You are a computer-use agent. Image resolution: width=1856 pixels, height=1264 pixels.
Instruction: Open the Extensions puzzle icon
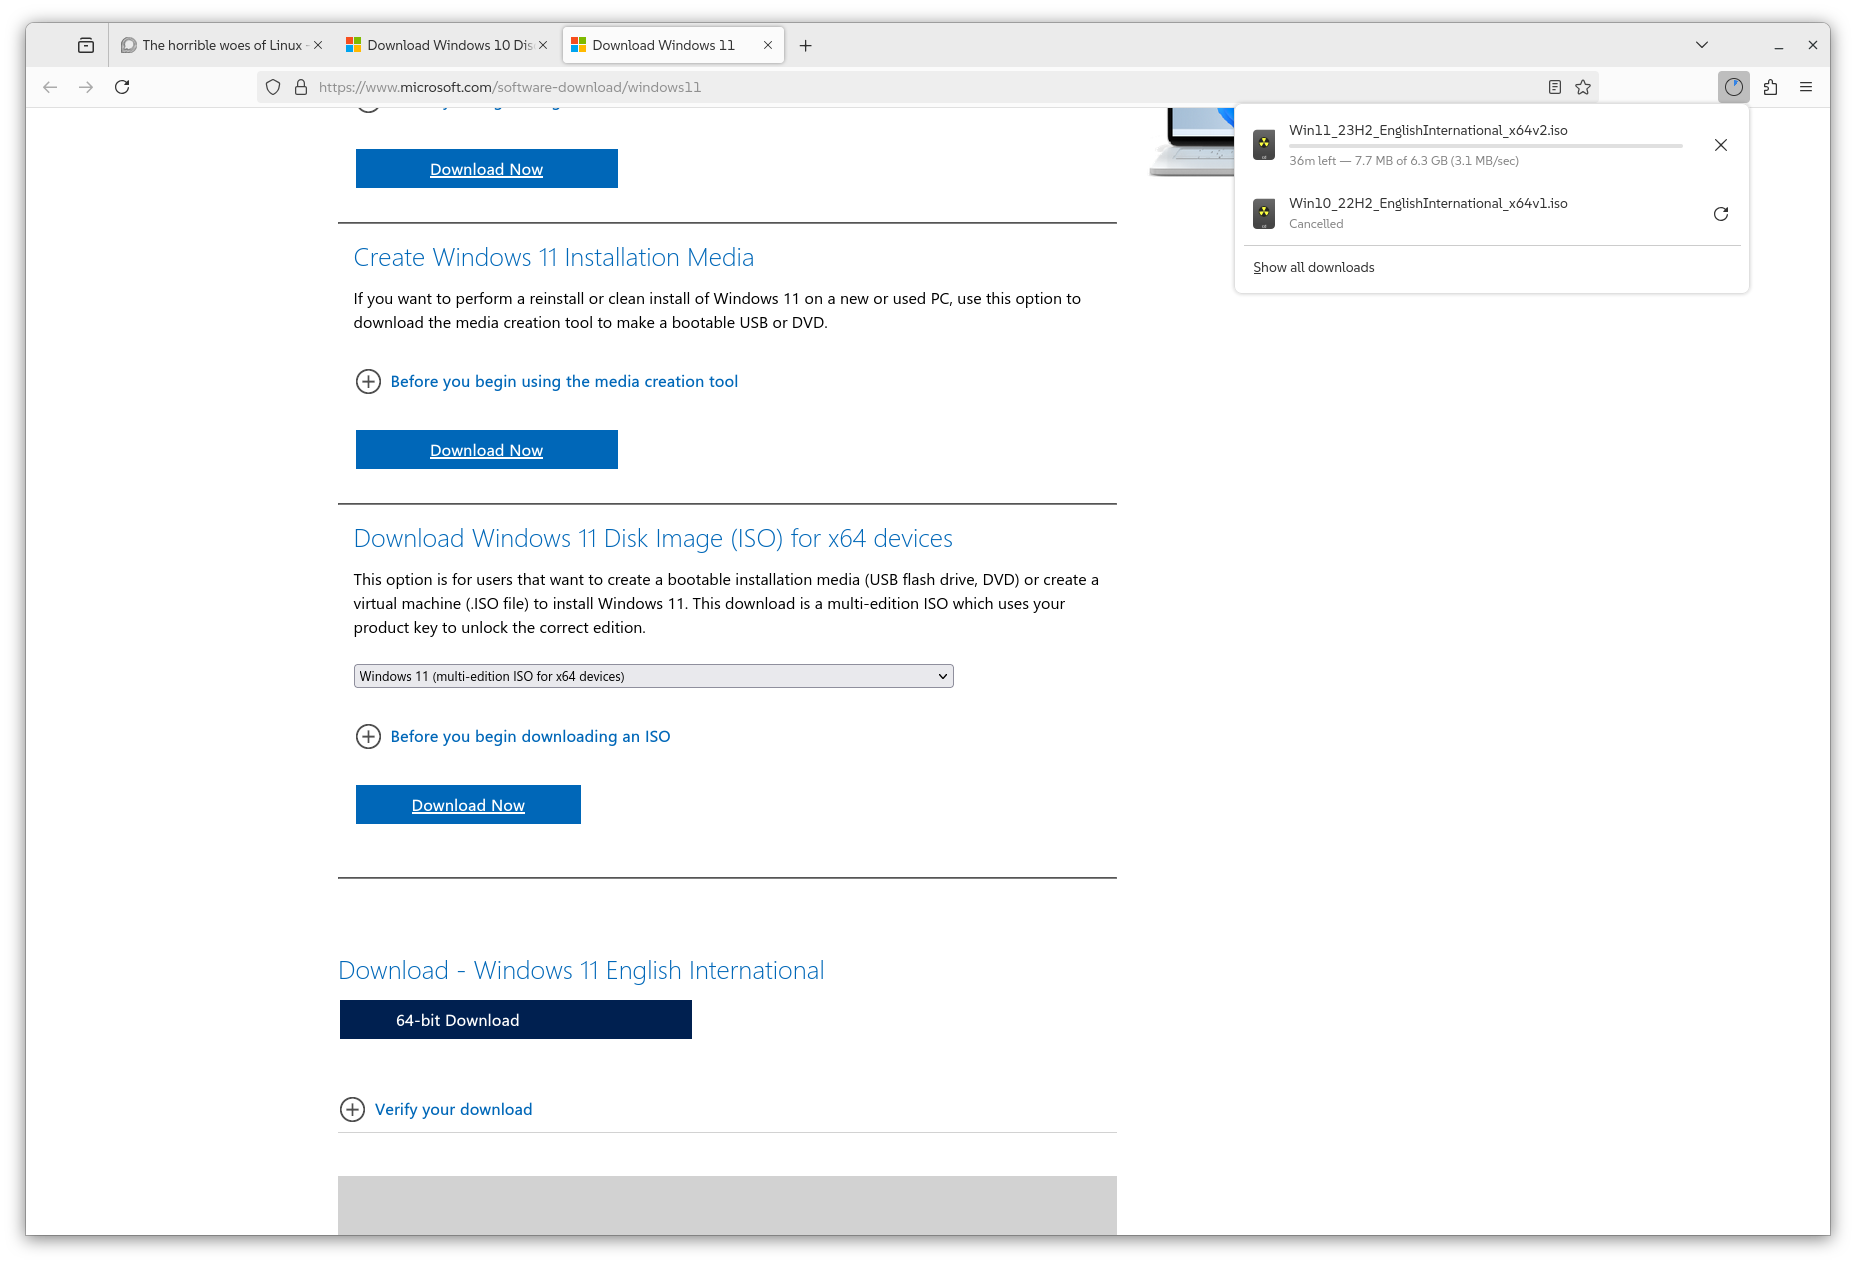1770,87
